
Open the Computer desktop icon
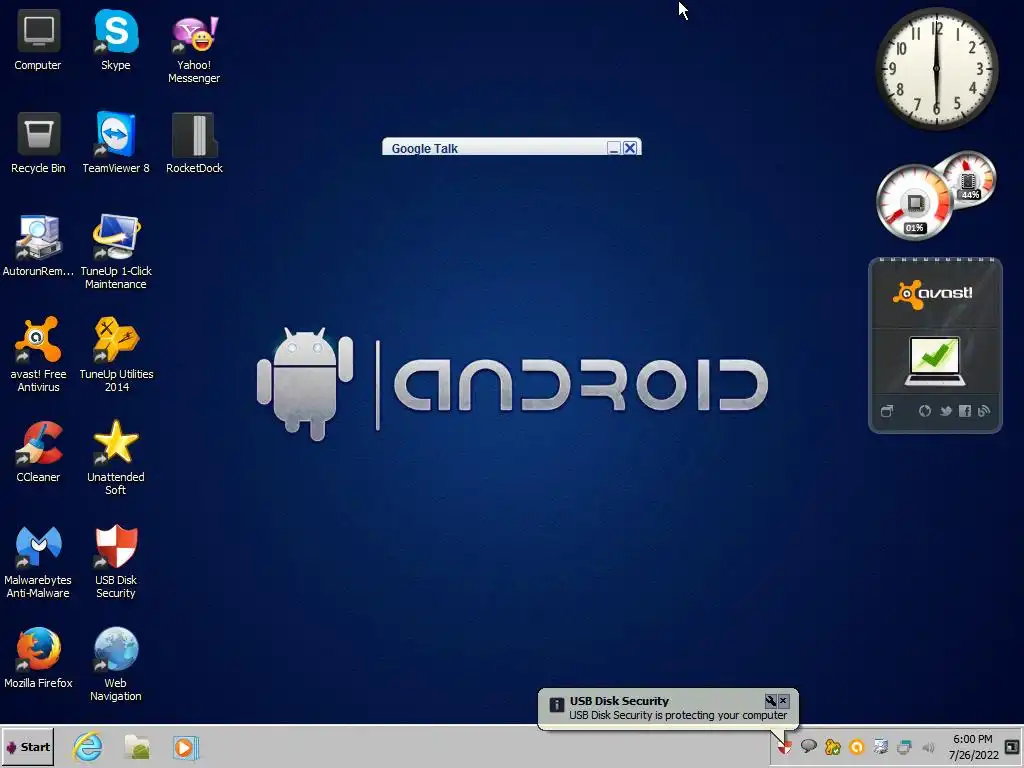point(38,41)
